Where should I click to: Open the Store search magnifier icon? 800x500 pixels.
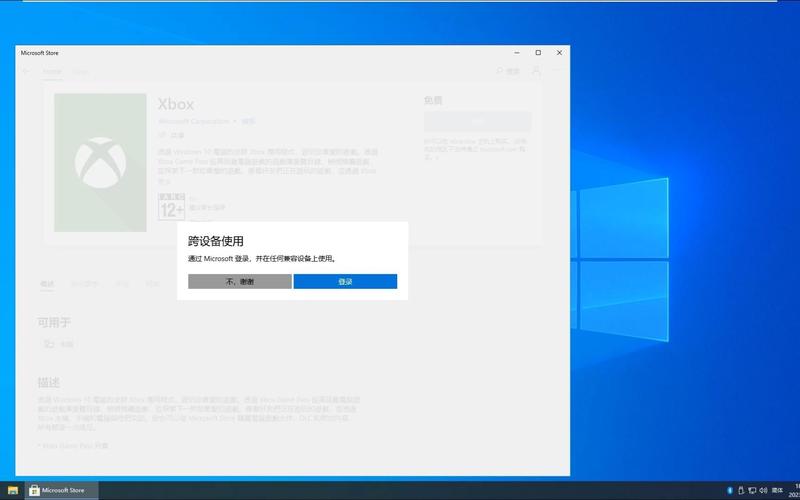pyautogui.click(x=500, y=71)
